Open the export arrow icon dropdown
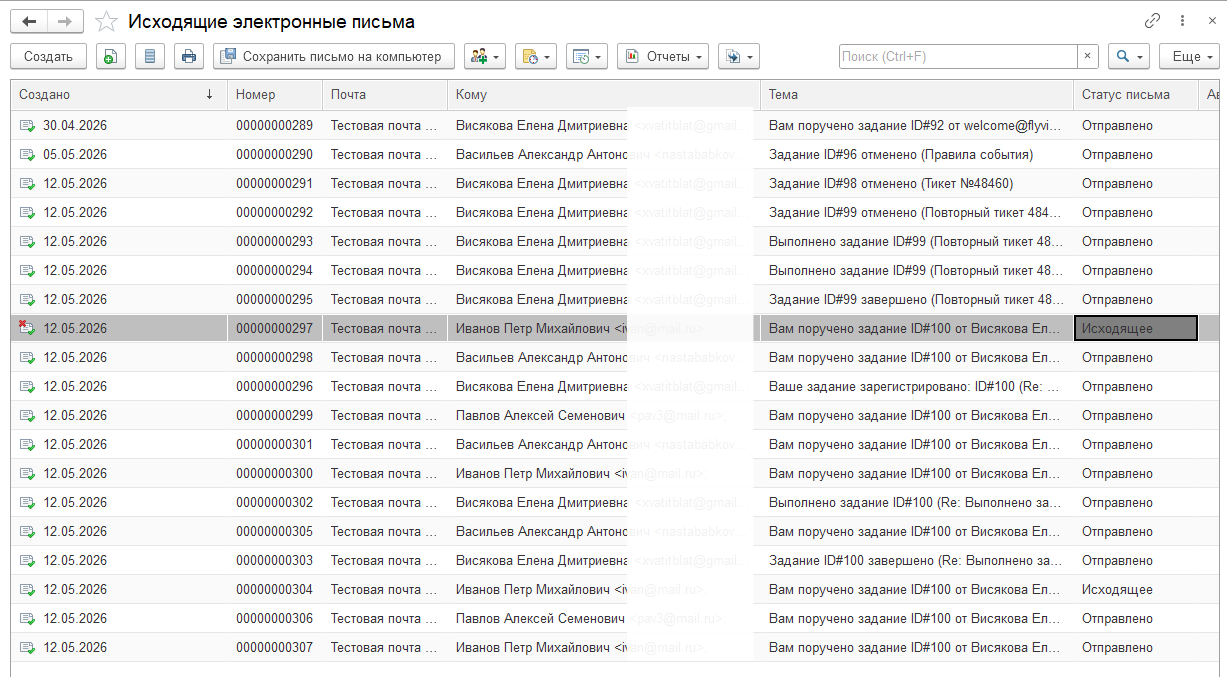 (x=739, y=57)
